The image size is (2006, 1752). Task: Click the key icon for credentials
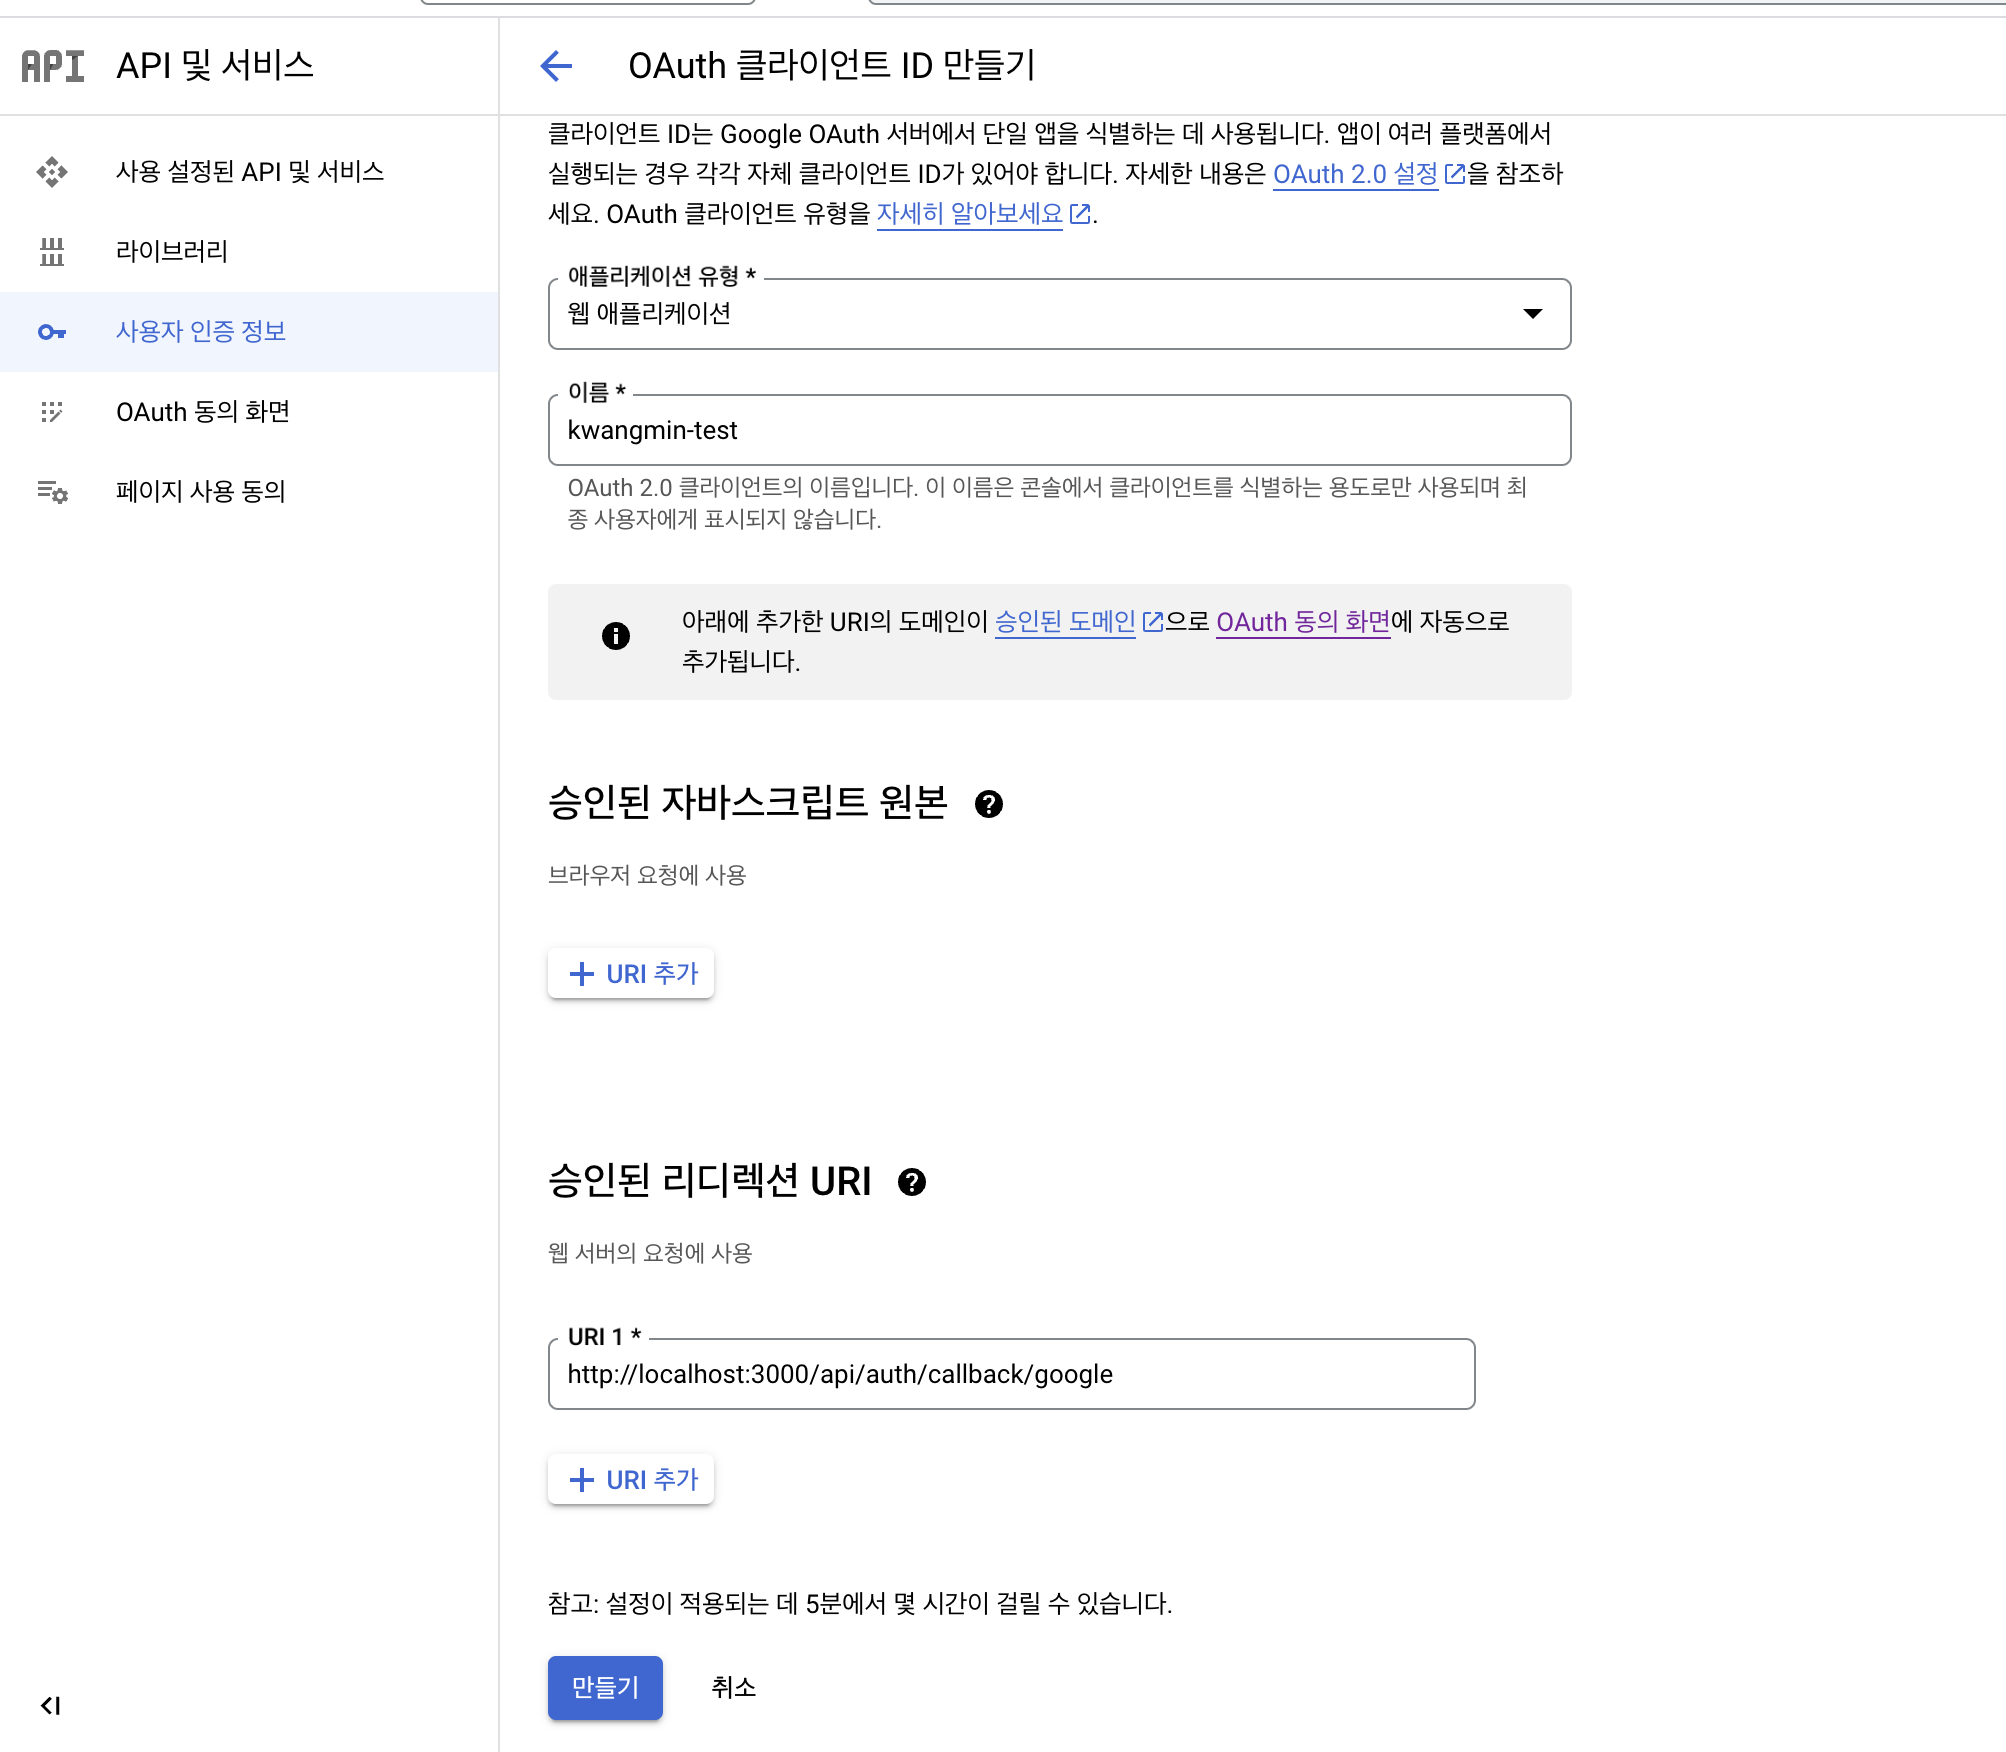pos(52,332)
